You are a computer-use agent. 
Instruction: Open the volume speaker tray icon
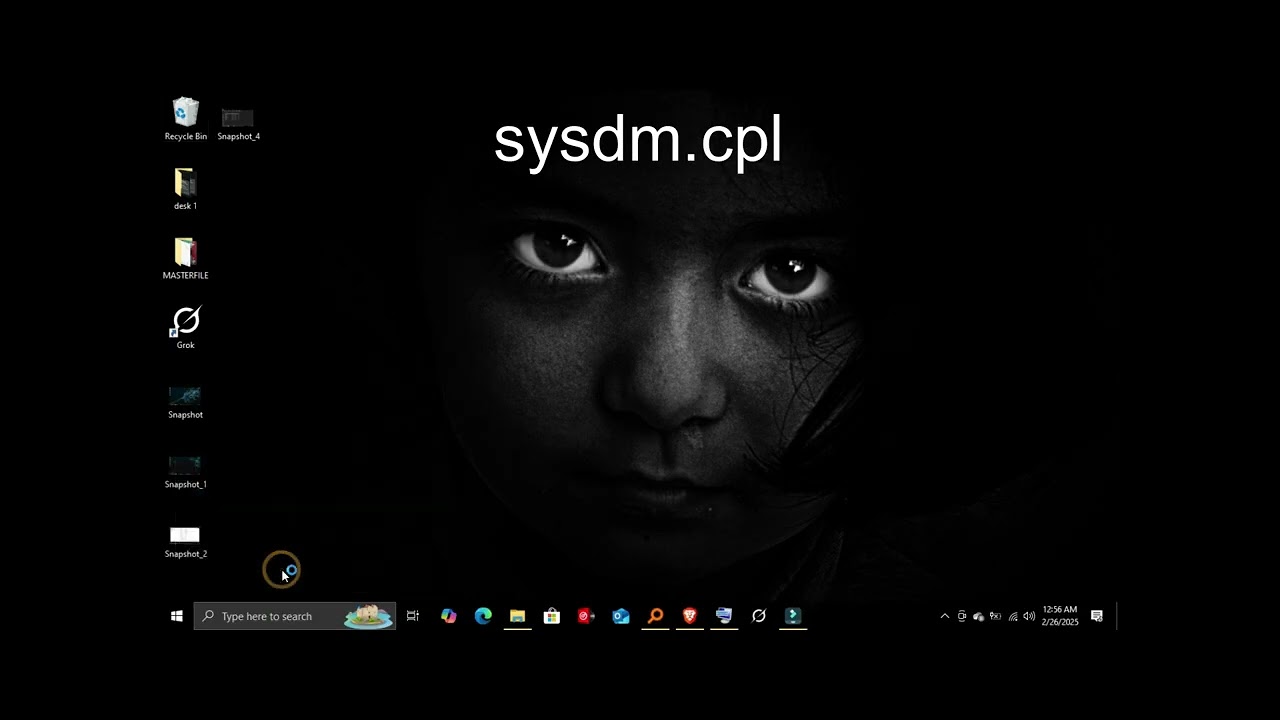point(1029,616)
